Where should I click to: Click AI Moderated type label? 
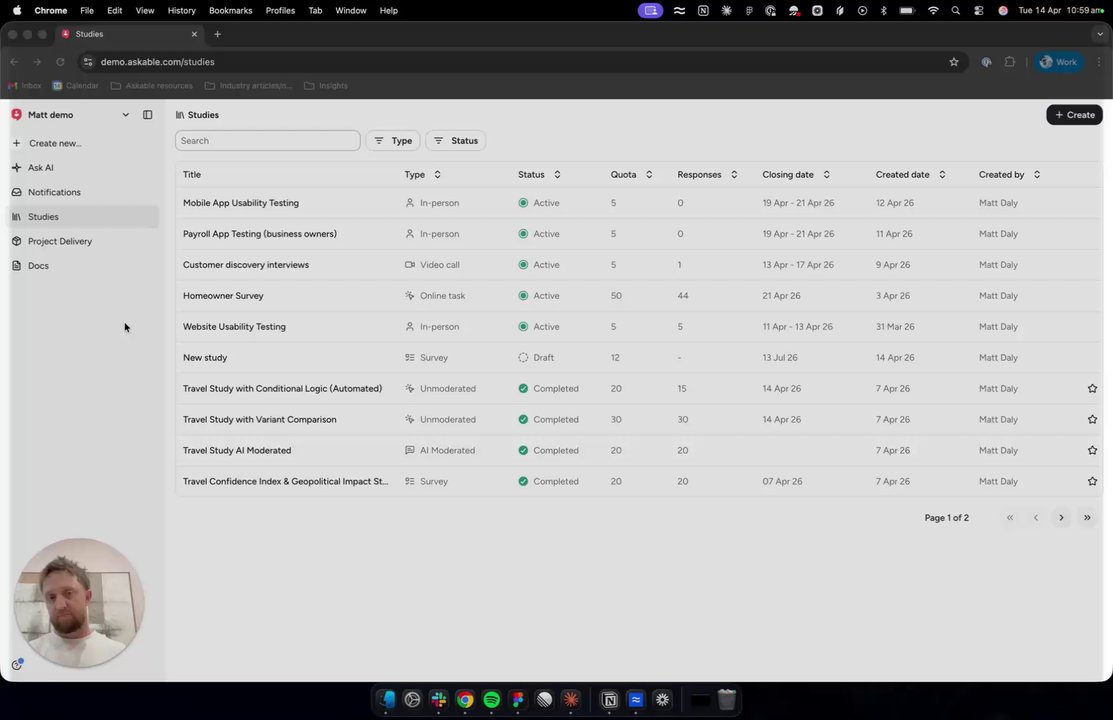[439, 450]
